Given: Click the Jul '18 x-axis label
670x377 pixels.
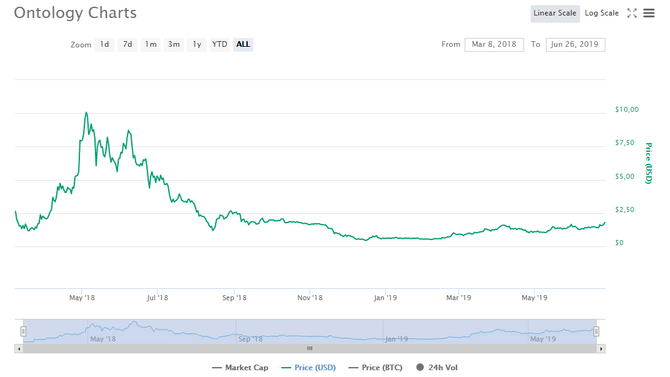Looking at the screenshot, I should pyautogui.click(x=157, y=298).
